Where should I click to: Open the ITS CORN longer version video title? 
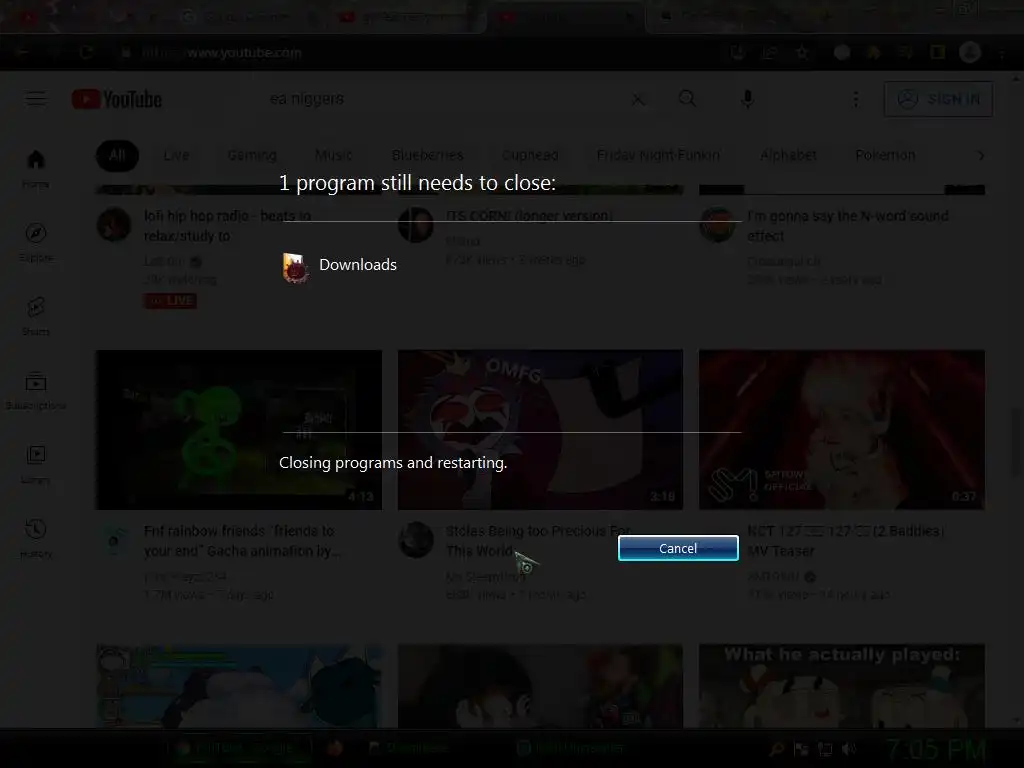[530, 216]
